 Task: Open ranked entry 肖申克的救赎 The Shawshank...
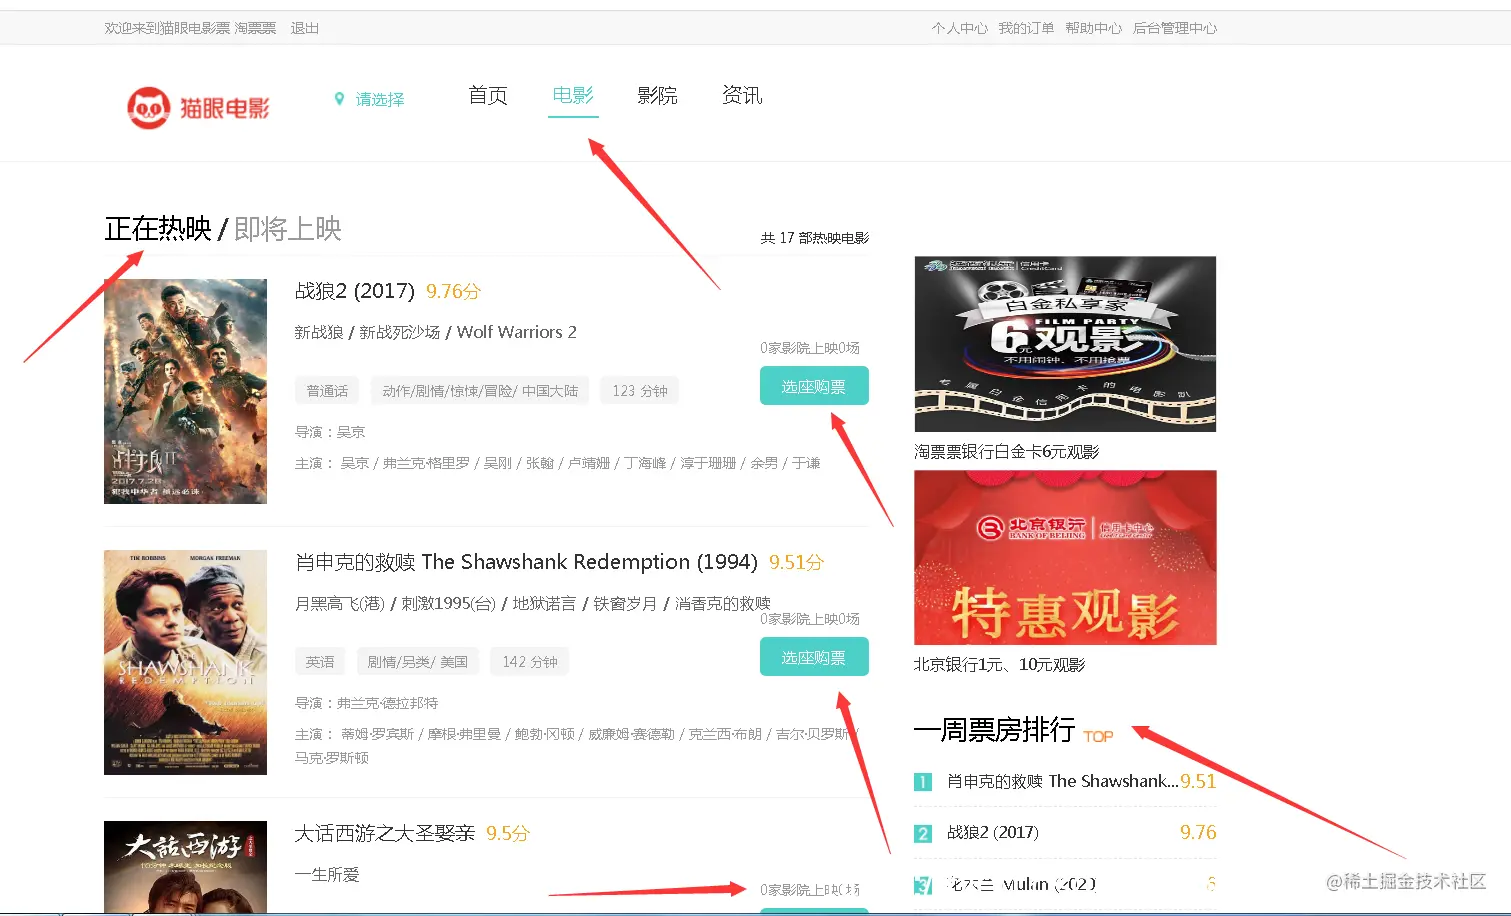(x=1062, y=781)
